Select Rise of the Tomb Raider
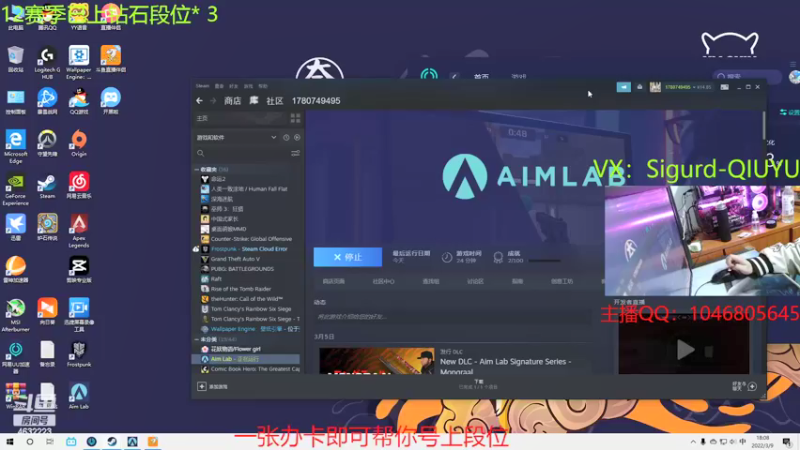Viewport: 800px width, 450px height. (241, 289)
